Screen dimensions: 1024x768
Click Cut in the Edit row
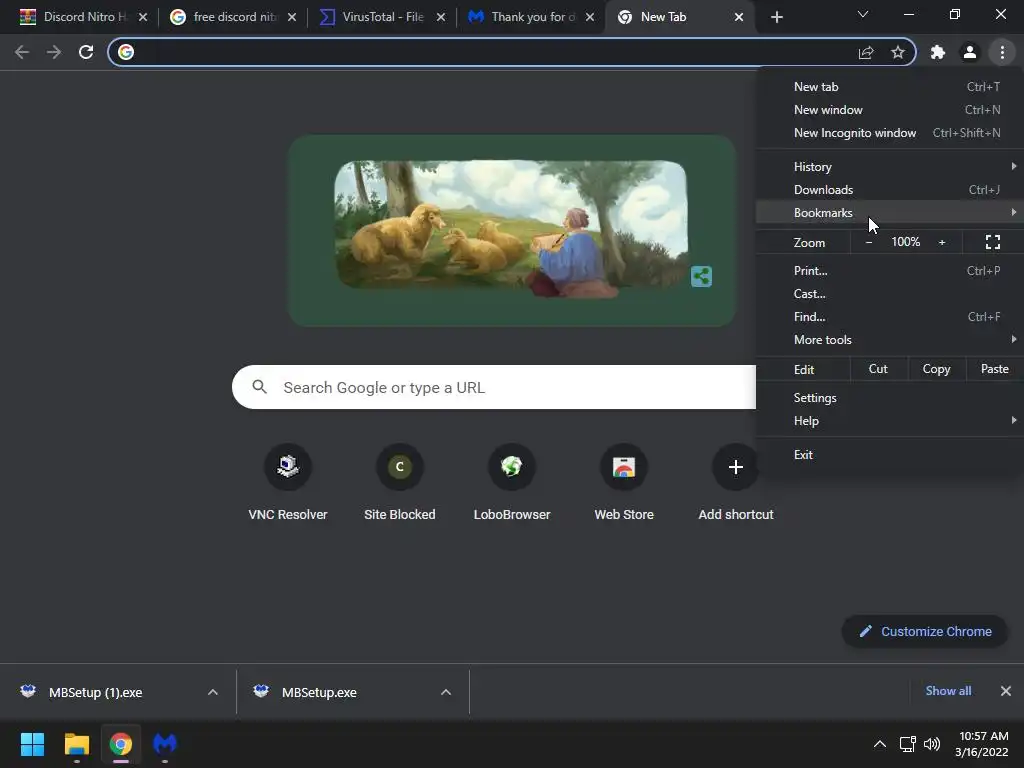878,369
